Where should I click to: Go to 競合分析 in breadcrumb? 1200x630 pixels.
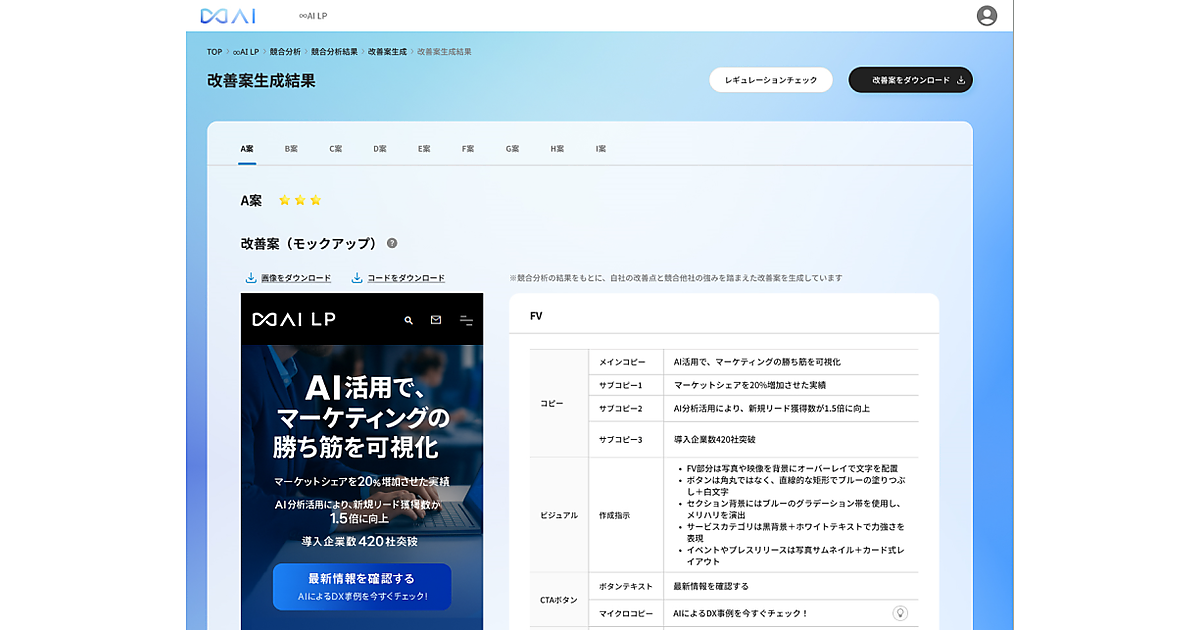[x=285, y=51]
